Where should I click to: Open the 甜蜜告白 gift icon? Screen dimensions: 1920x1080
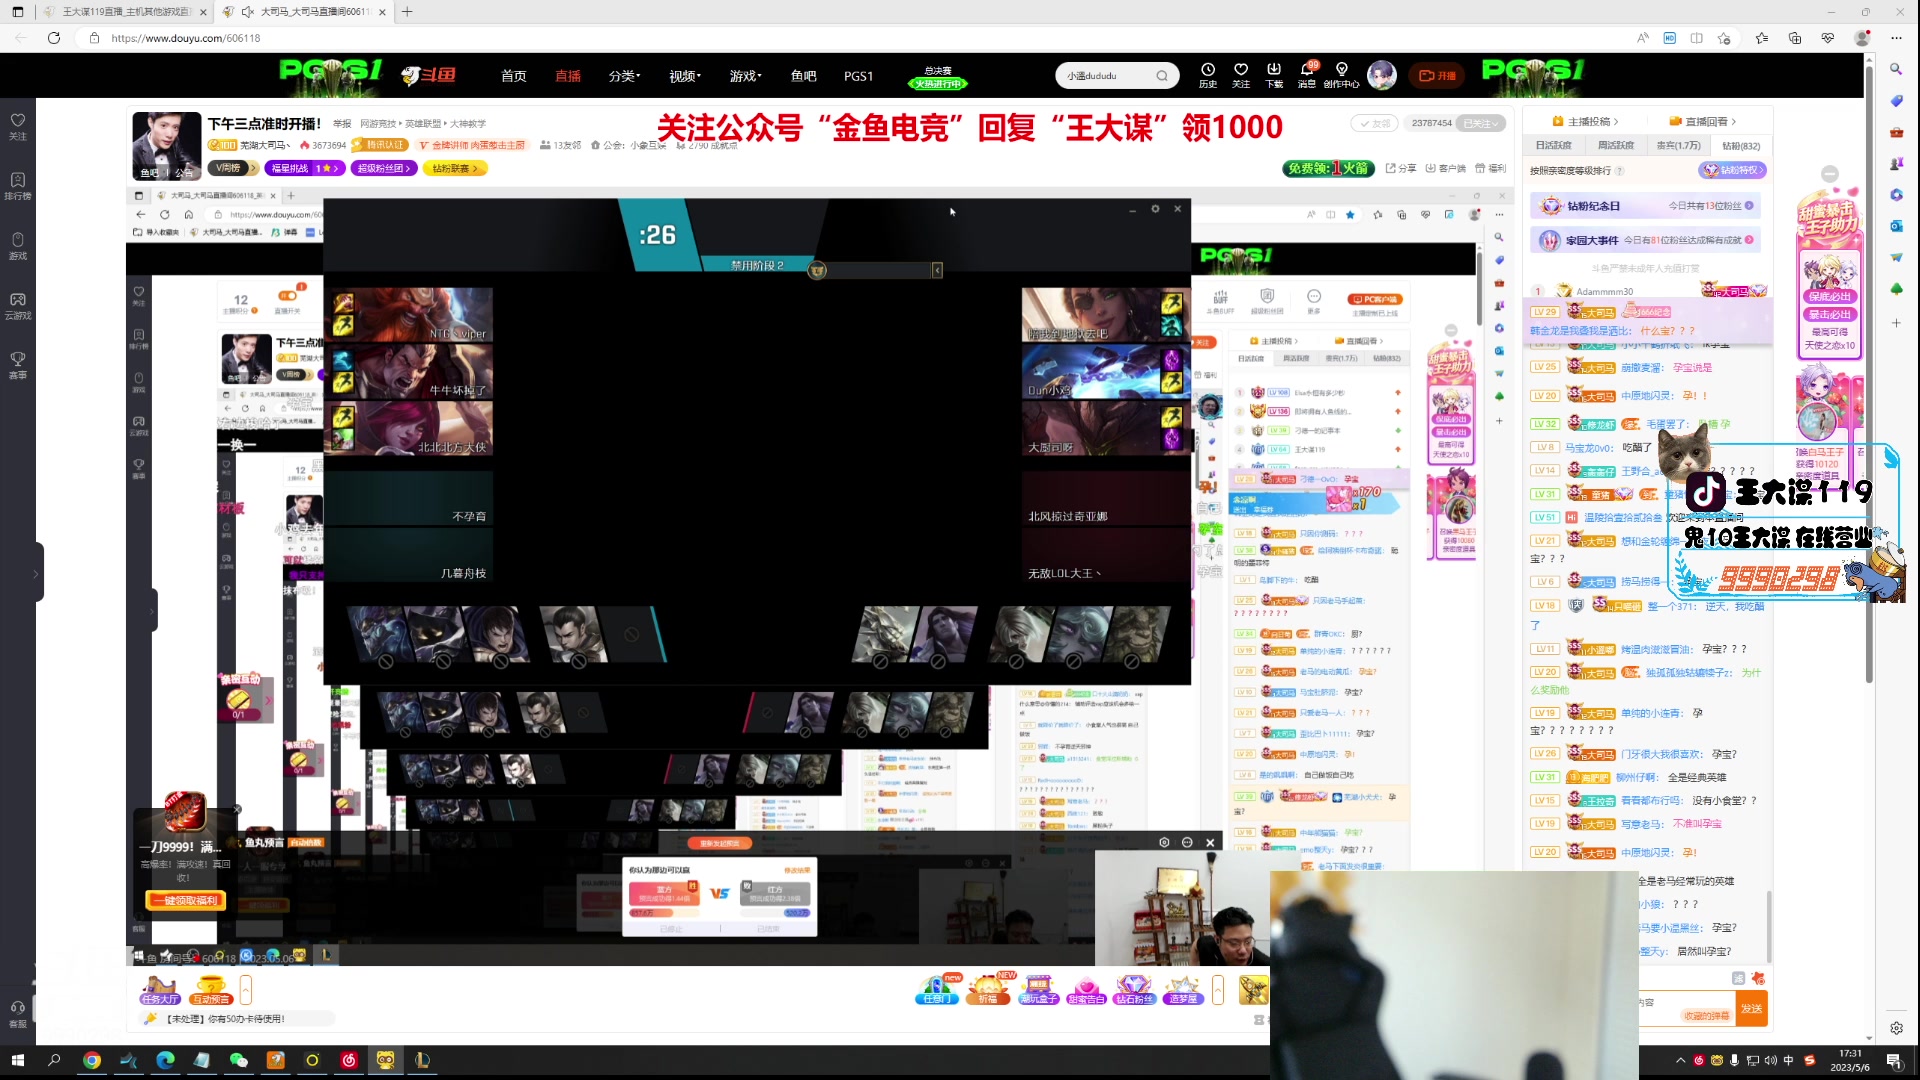pyautogui.click(x=1086, y=990)
